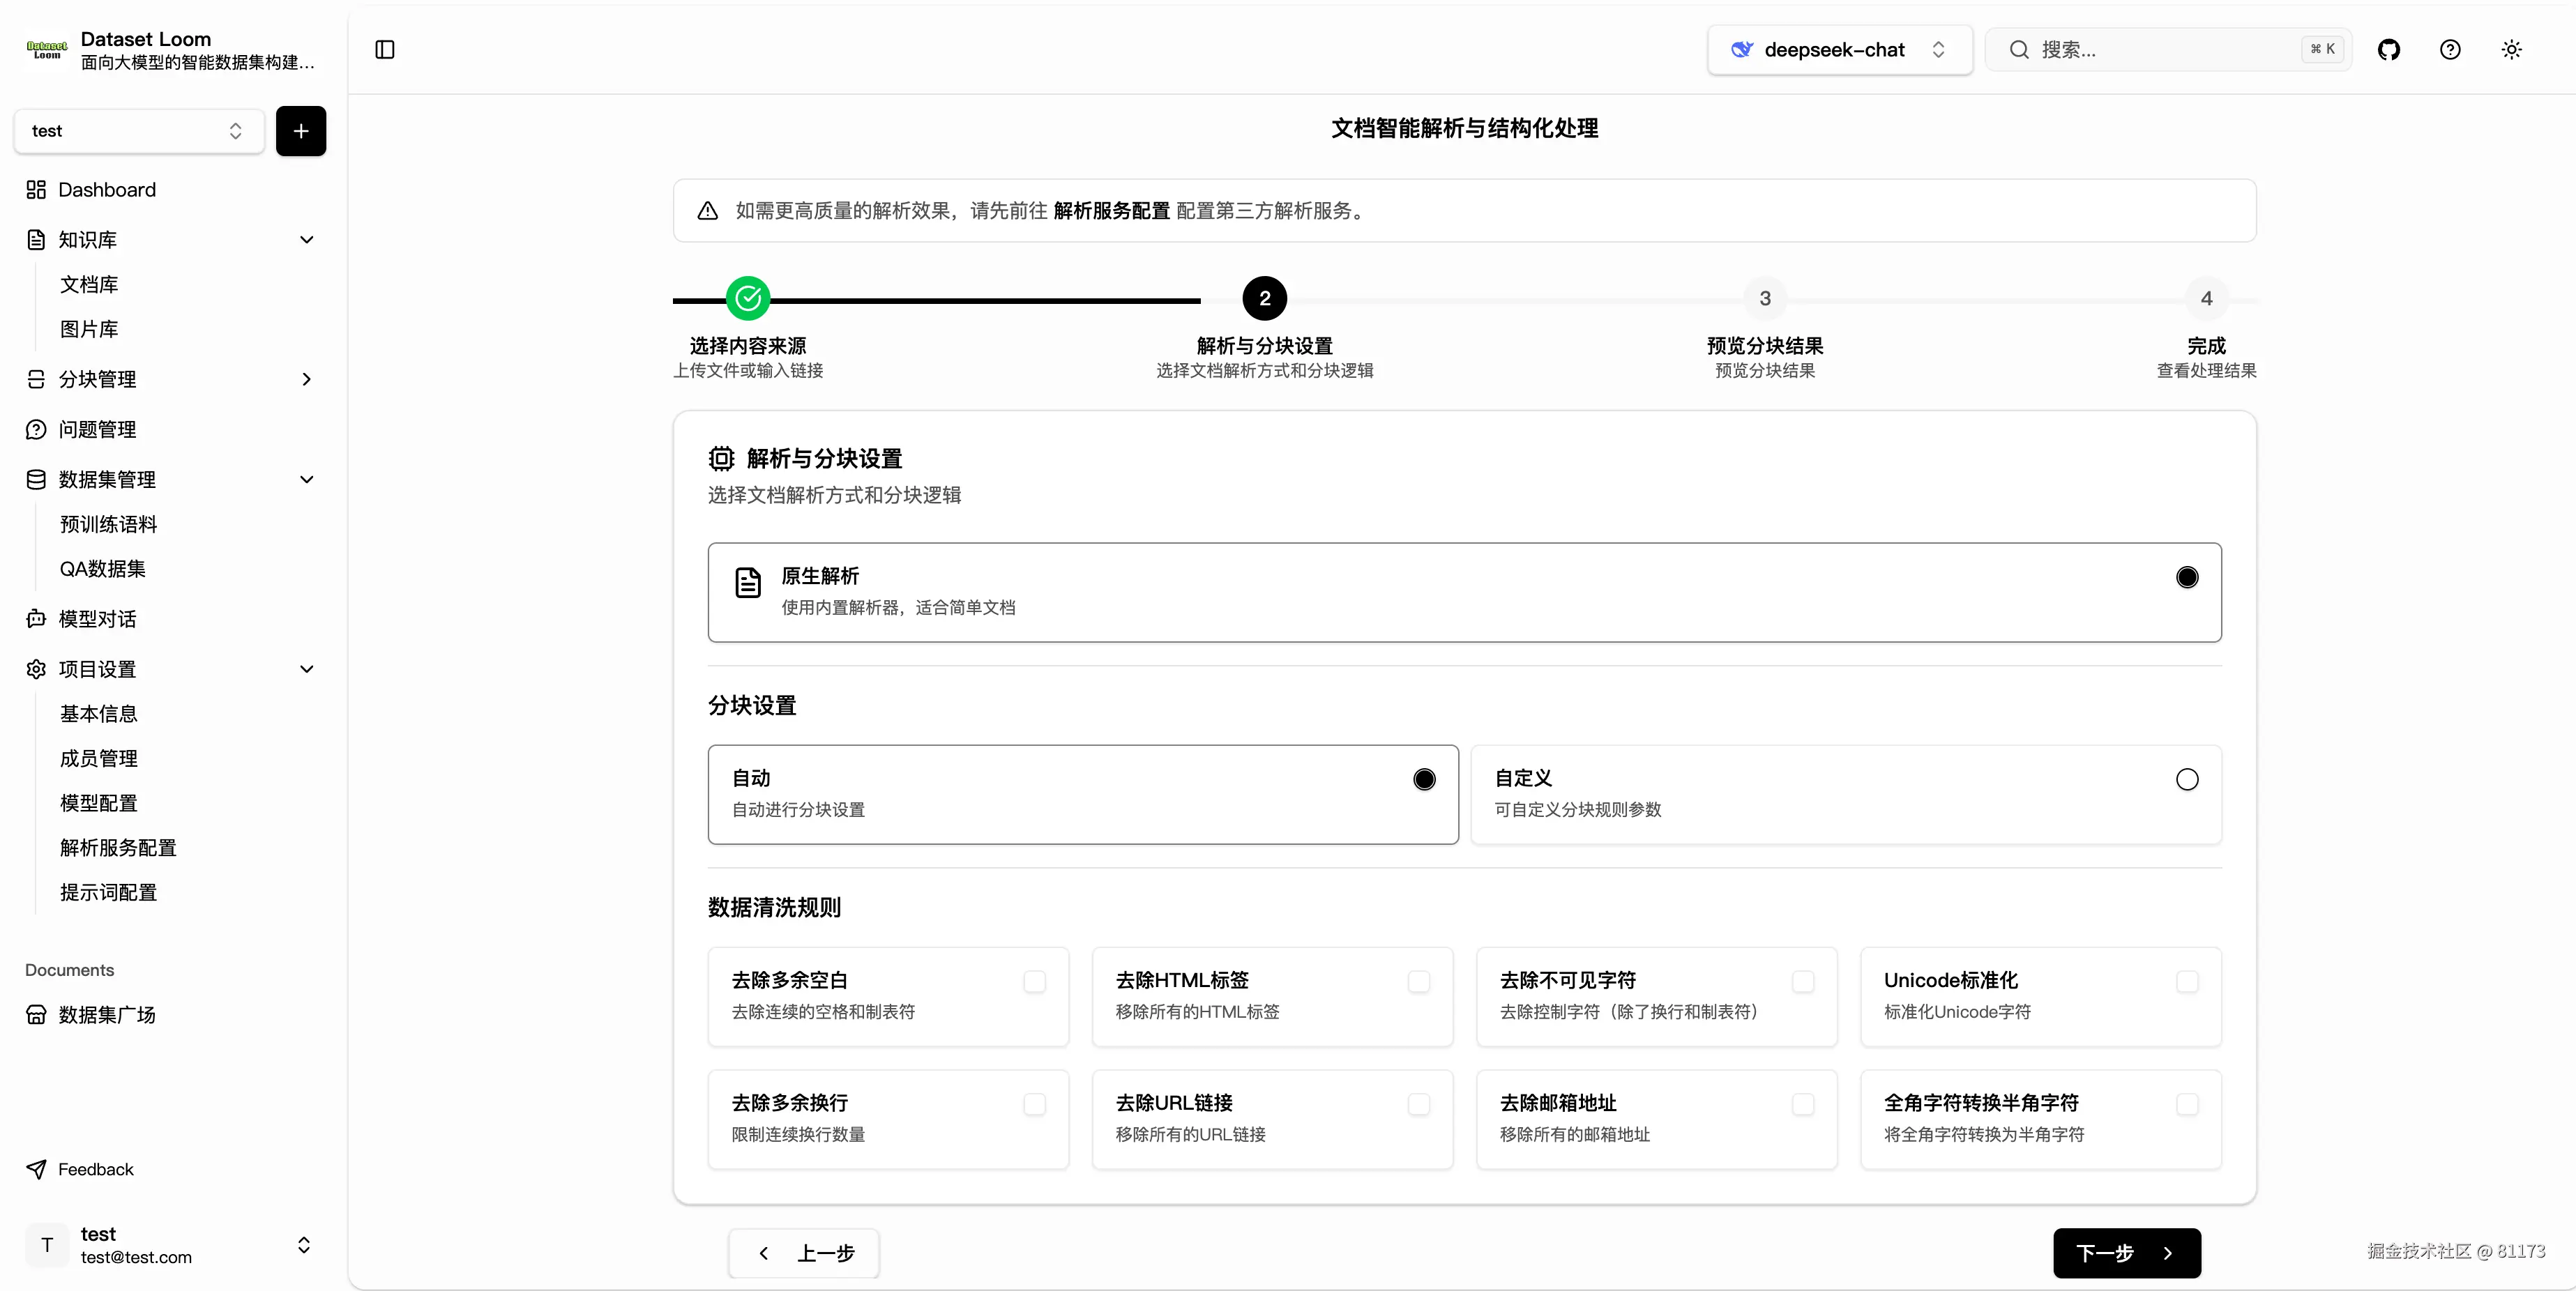
Task: Collapse the sidebar using the panel toggle icon
Action: (x=384, y=49)
